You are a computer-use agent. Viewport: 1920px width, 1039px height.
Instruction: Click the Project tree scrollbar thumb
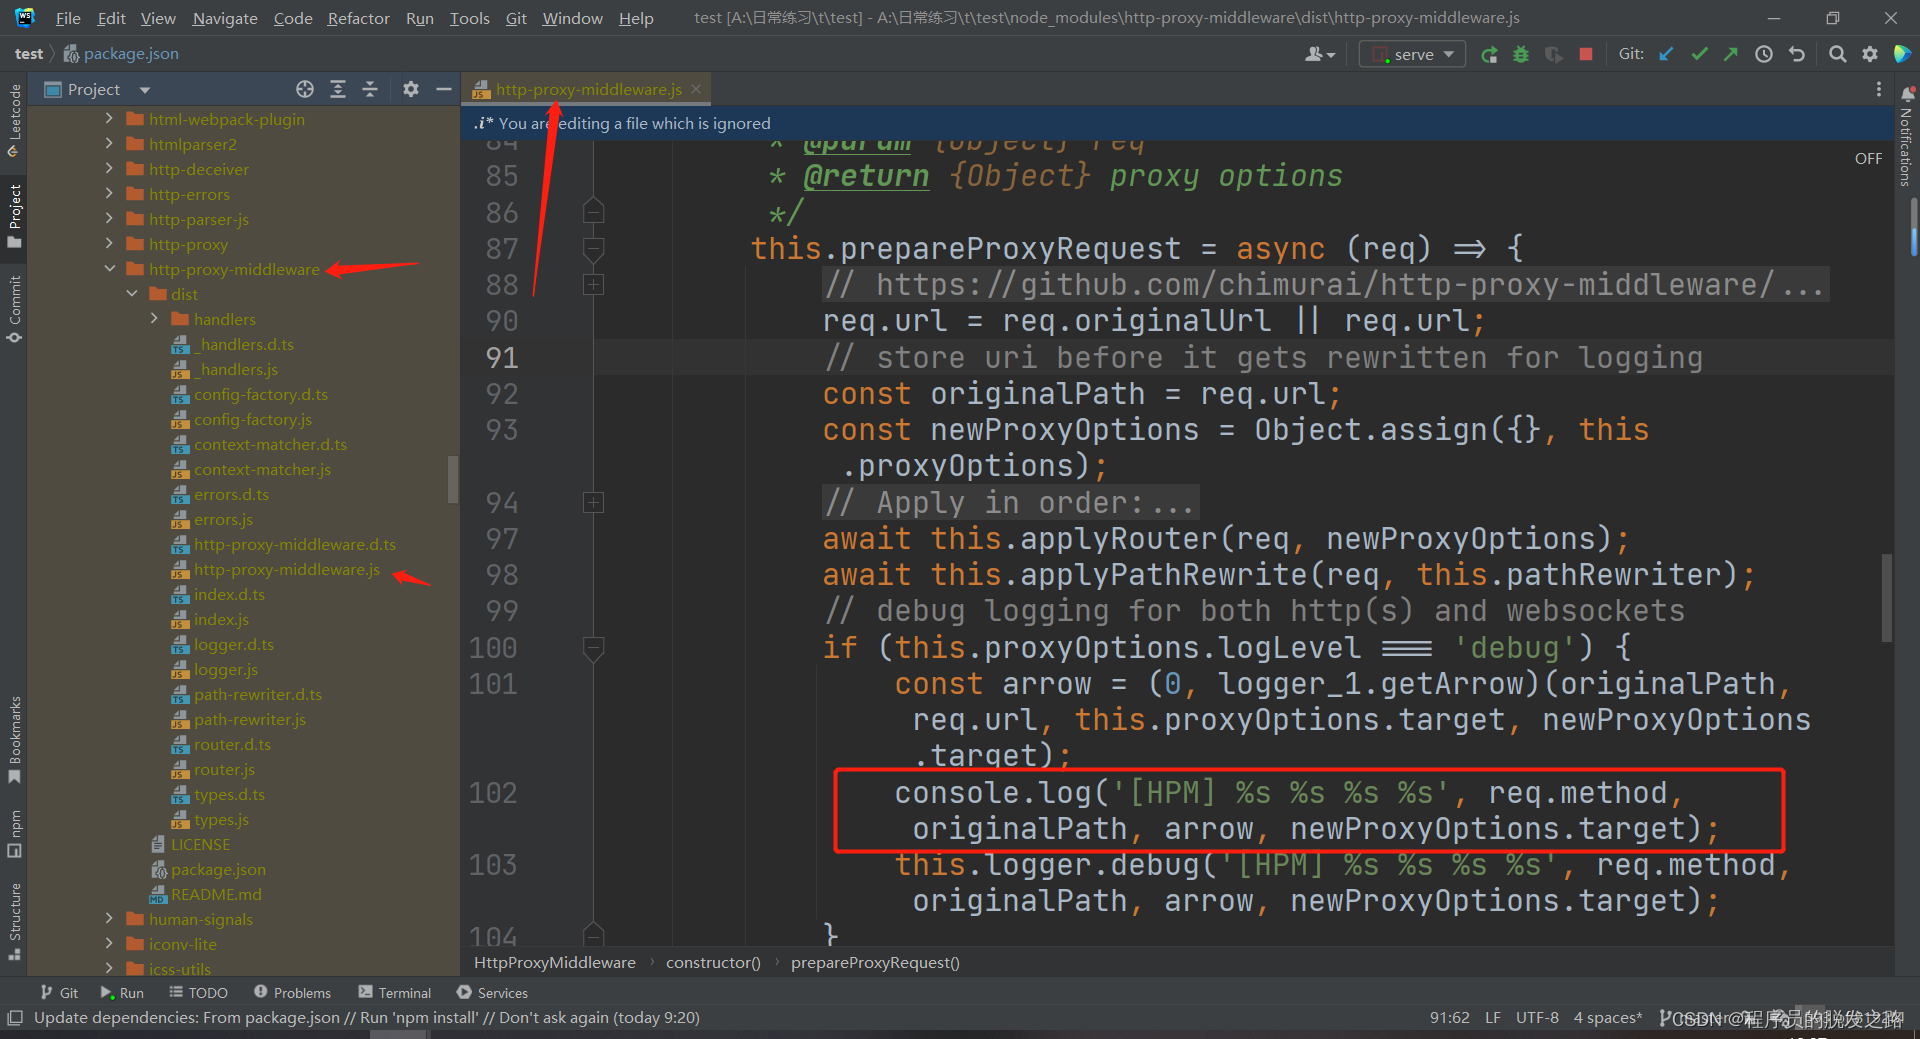click(x=453, y=480)
